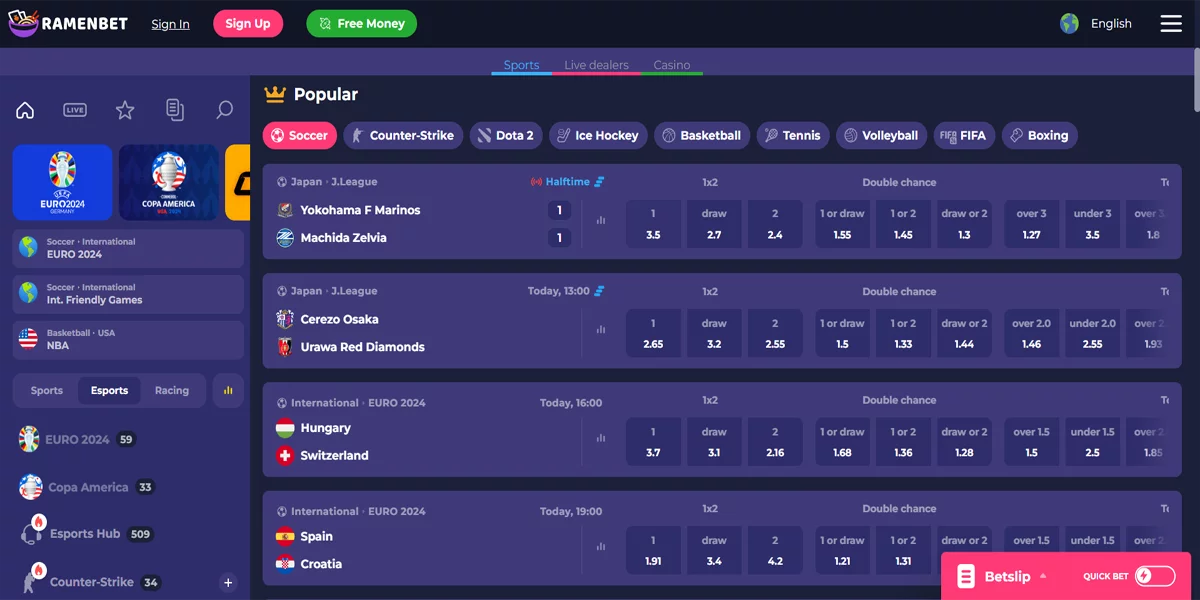Select over 3 at 1.27 odds
1200x600 pixels.
1031,224
